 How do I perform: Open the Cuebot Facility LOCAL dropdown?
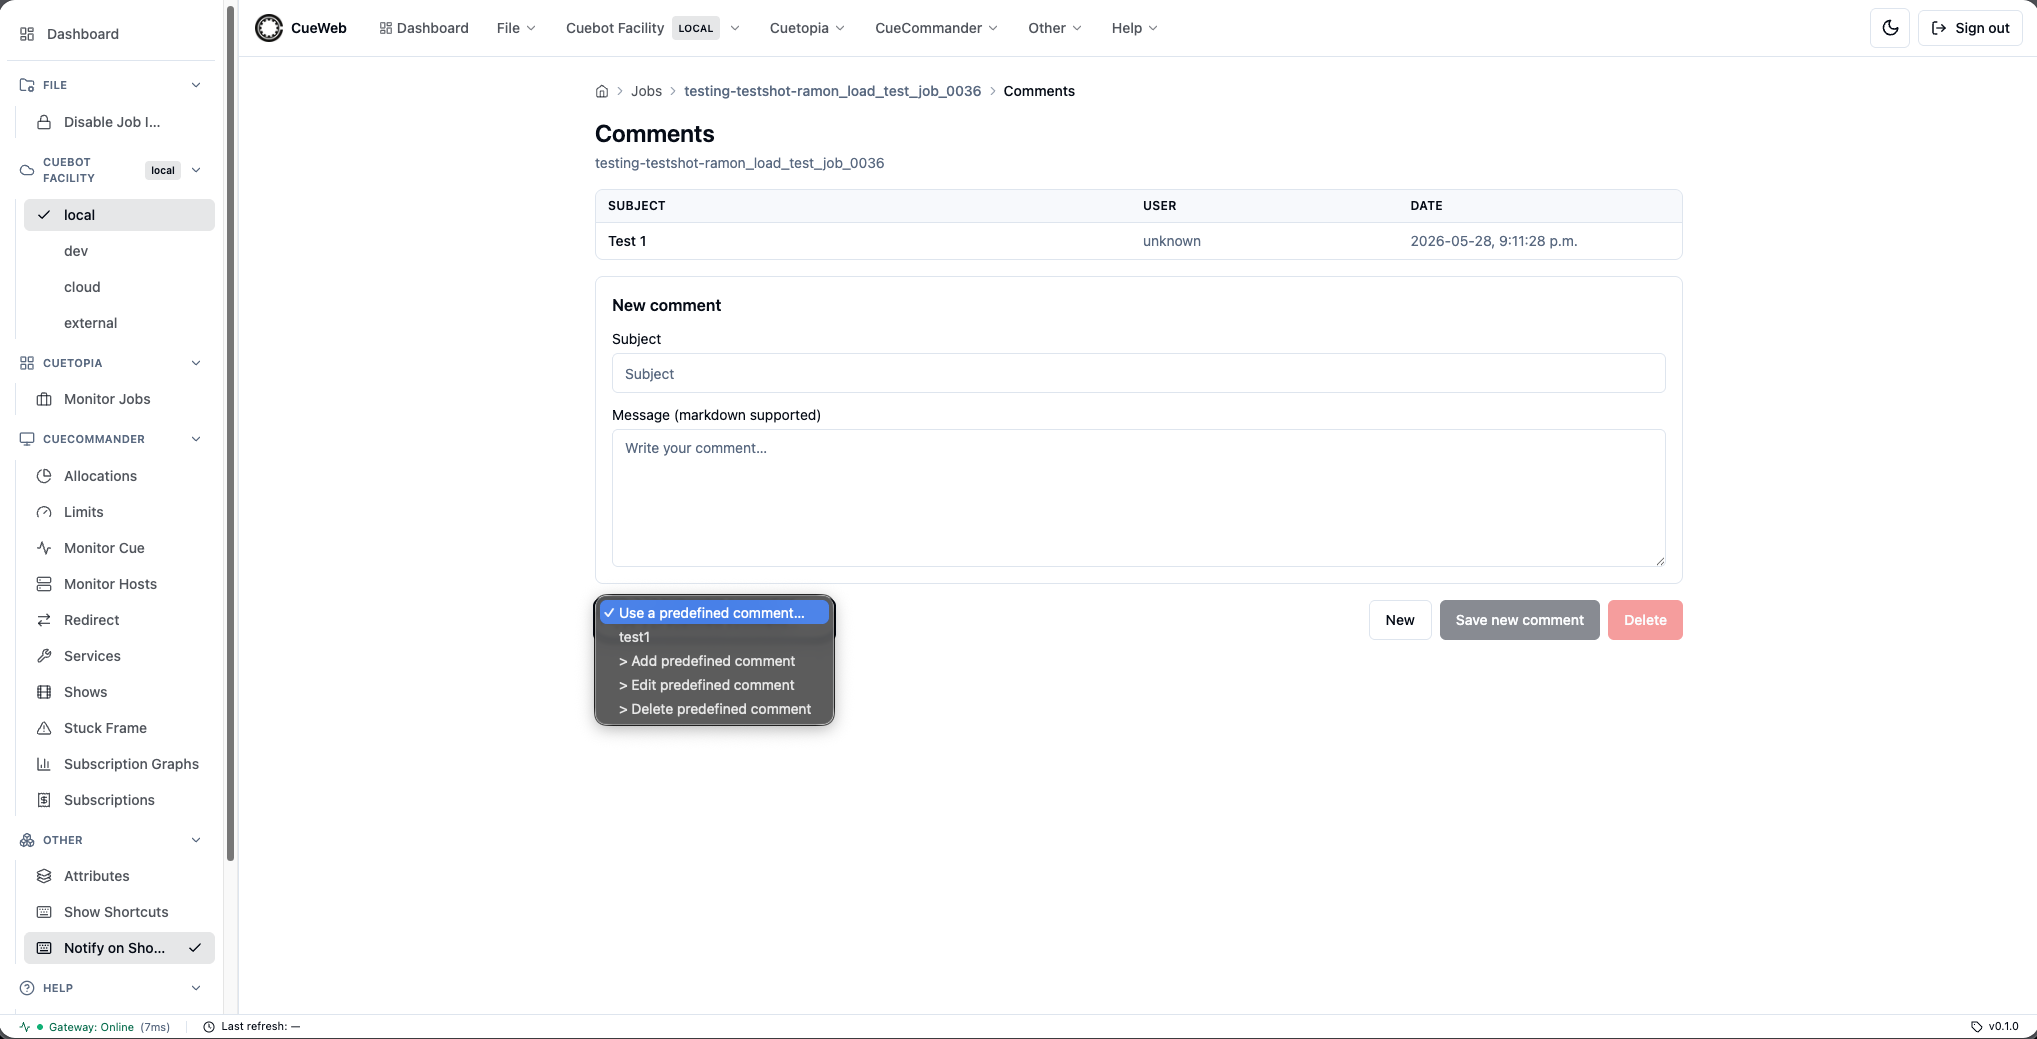652,28
